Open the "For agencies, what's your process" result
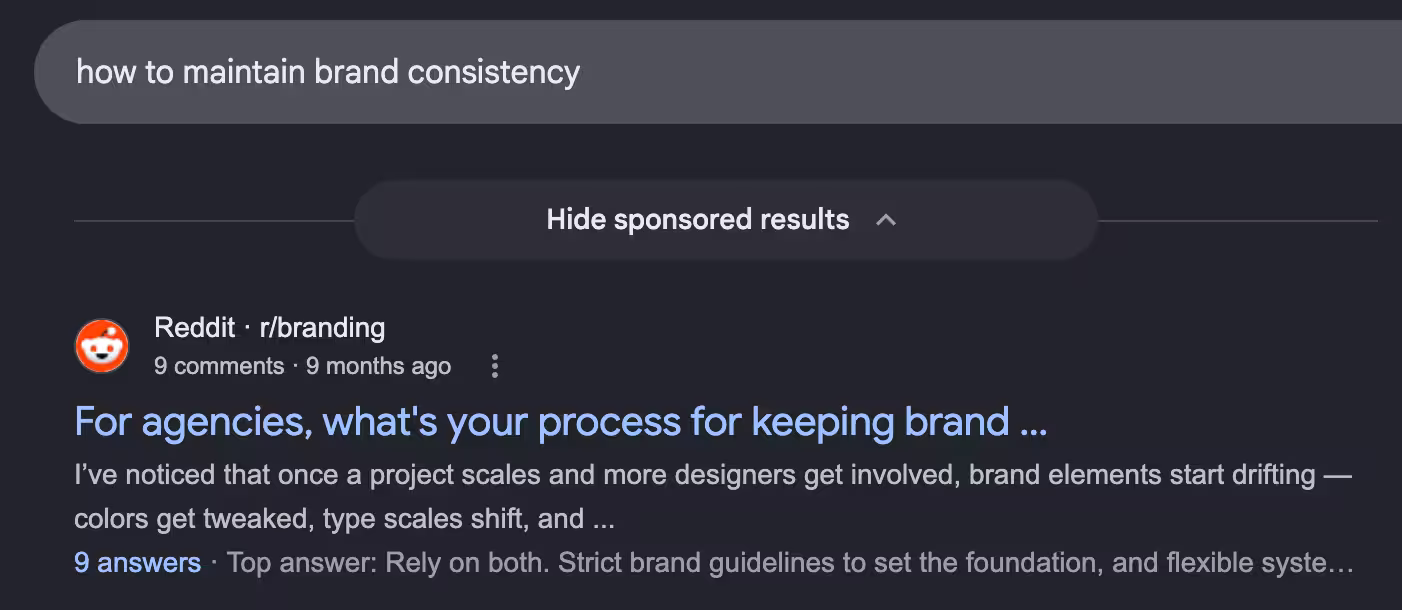 pyautogui.click(x=561, y=422)
